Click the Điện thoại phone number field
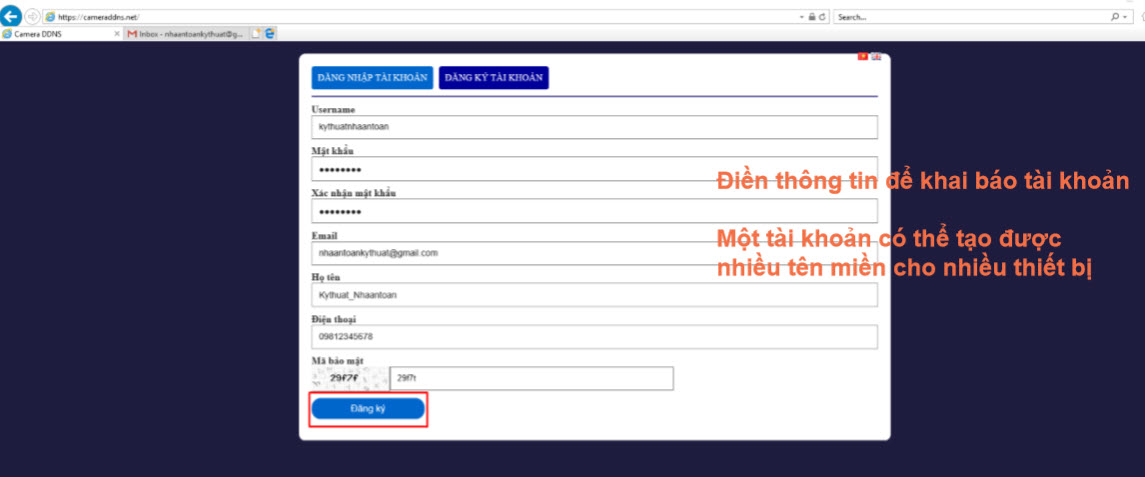This screenshot has width=1145, height=477. [594, 337]
